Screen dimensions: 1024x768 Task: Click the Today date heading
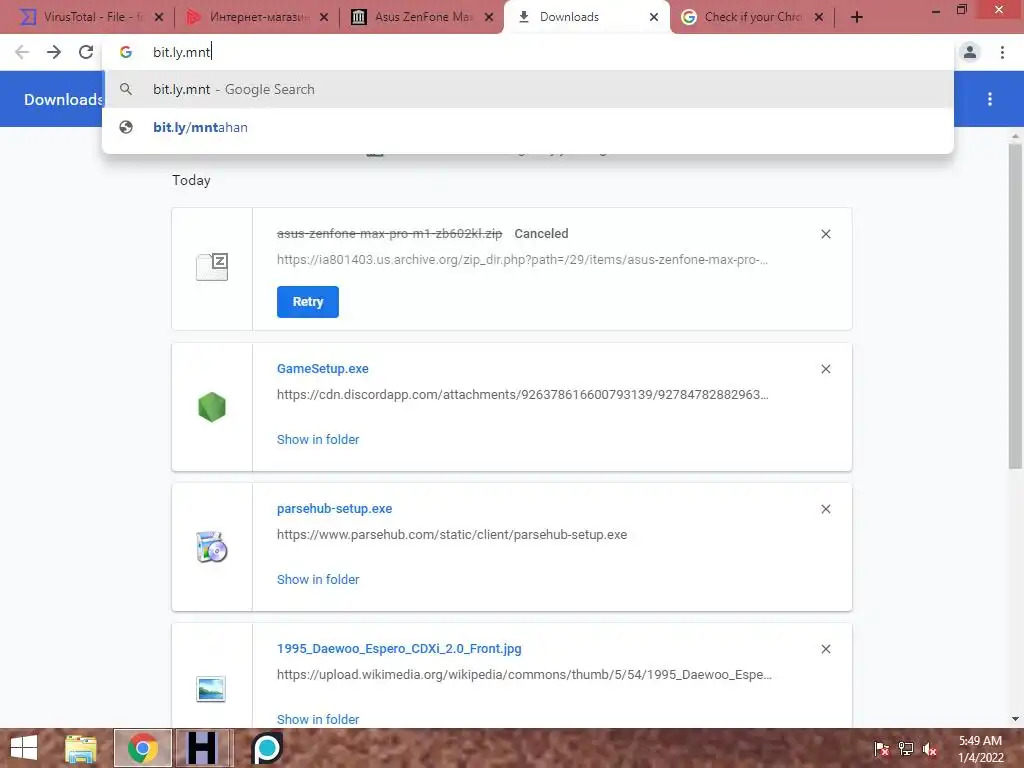pyautogui.click(x=191, y=180)
